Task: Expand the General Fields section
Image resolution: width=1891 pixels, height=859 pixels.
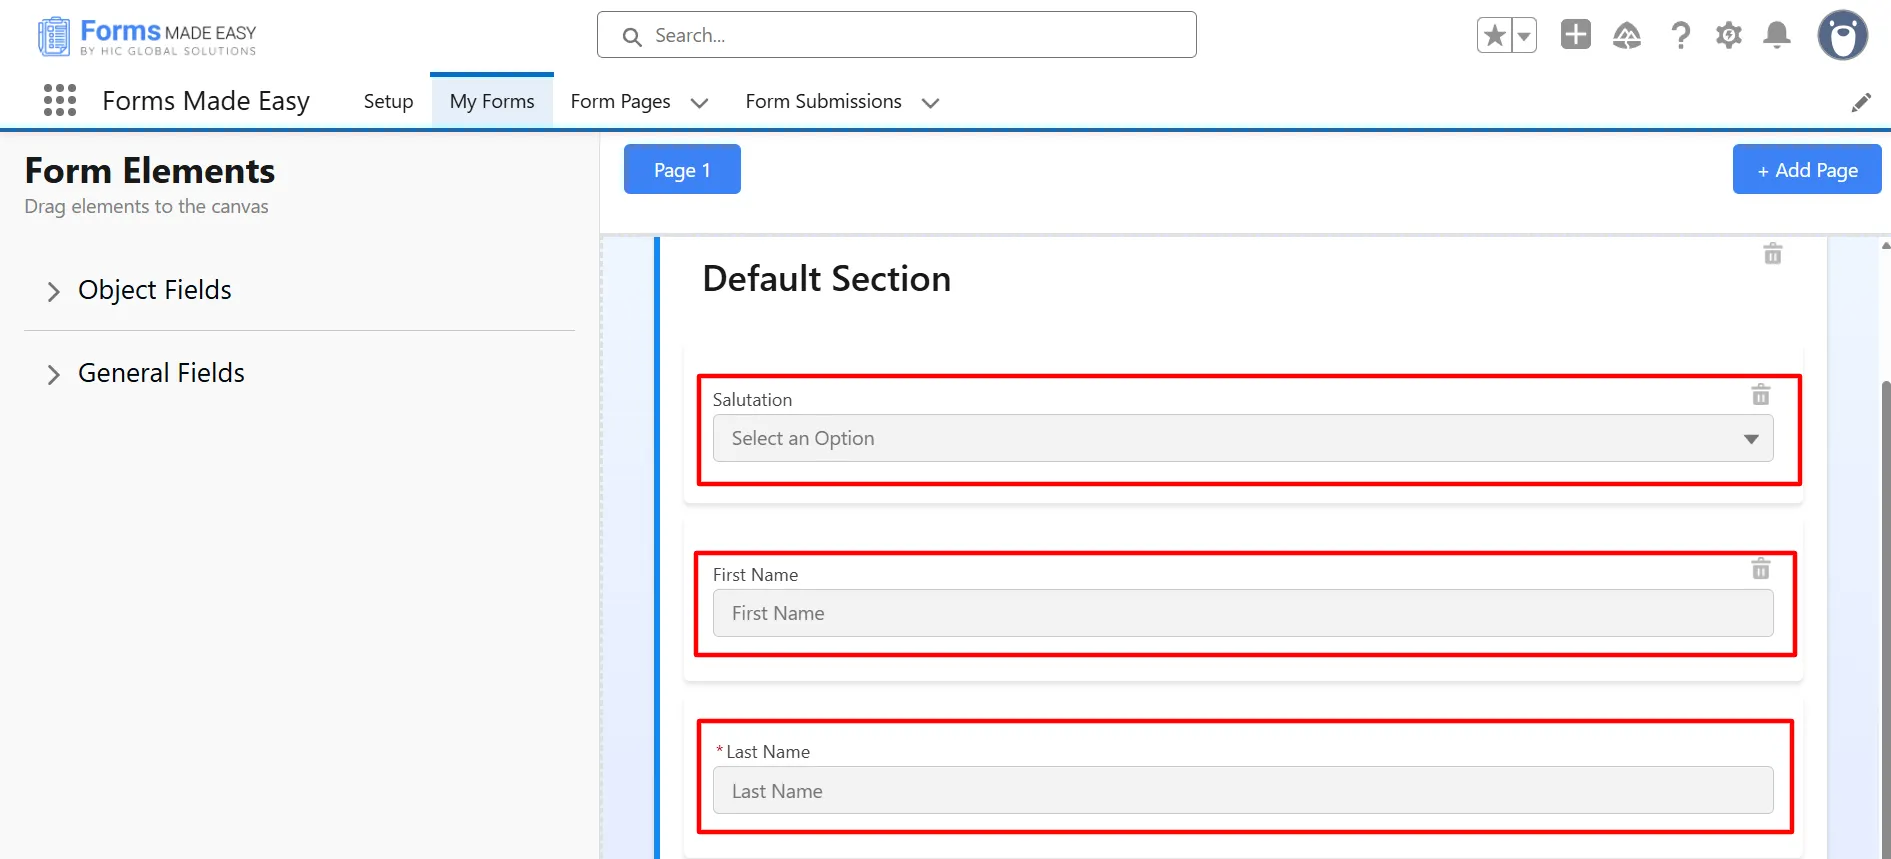Action: tap(54, 374)
